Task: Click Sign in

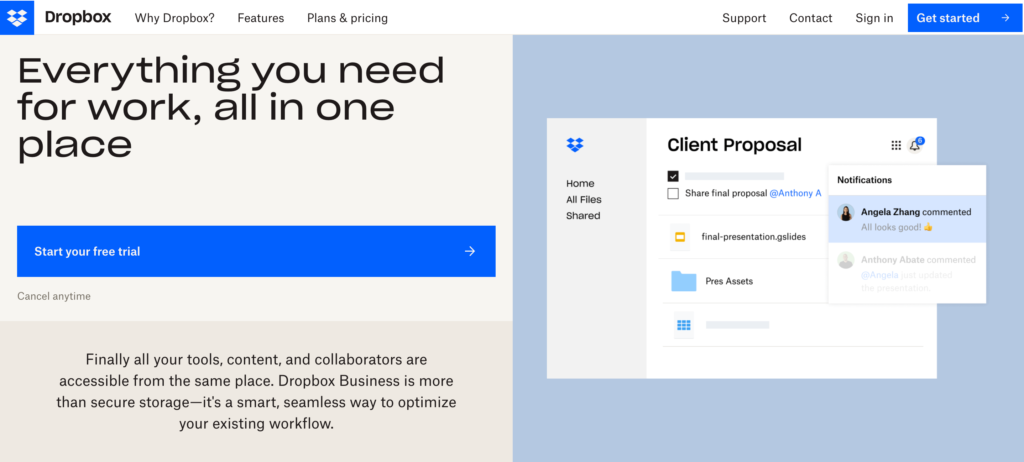Action: click(x=874, y=18)
